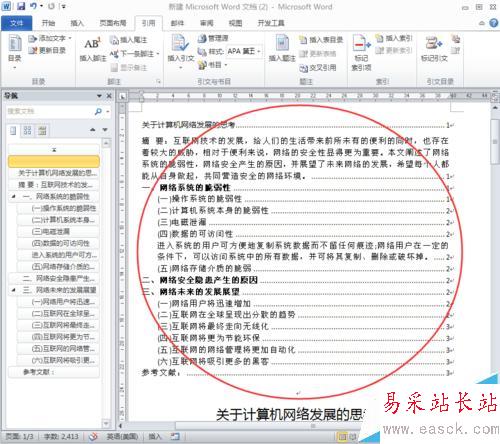
Task: Open the Bibliography (书目) dropdown arrow
Action: (x=226, y=65)
